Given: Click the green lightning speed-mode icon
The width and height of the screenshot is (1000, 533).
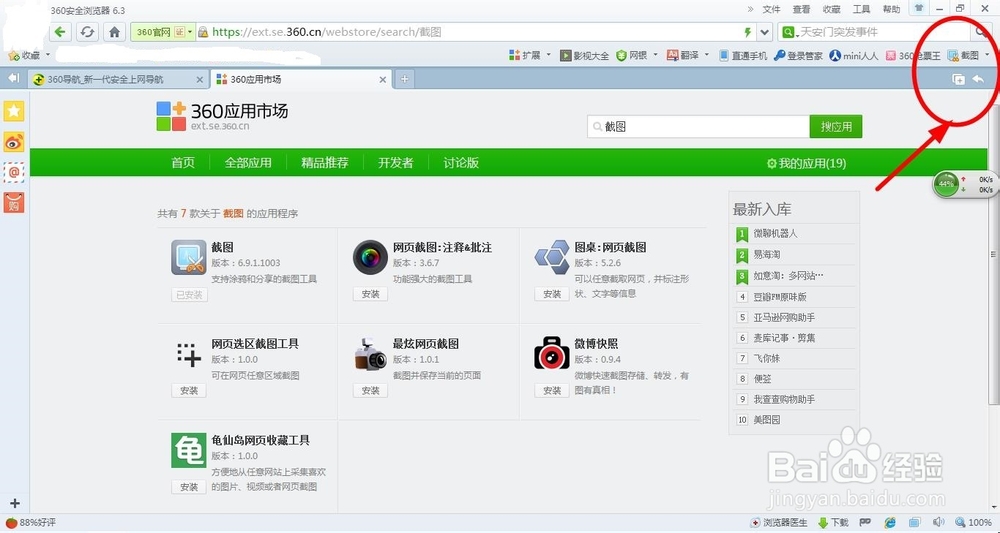Looking at the screenshot, I should click(x=748, y=32).
